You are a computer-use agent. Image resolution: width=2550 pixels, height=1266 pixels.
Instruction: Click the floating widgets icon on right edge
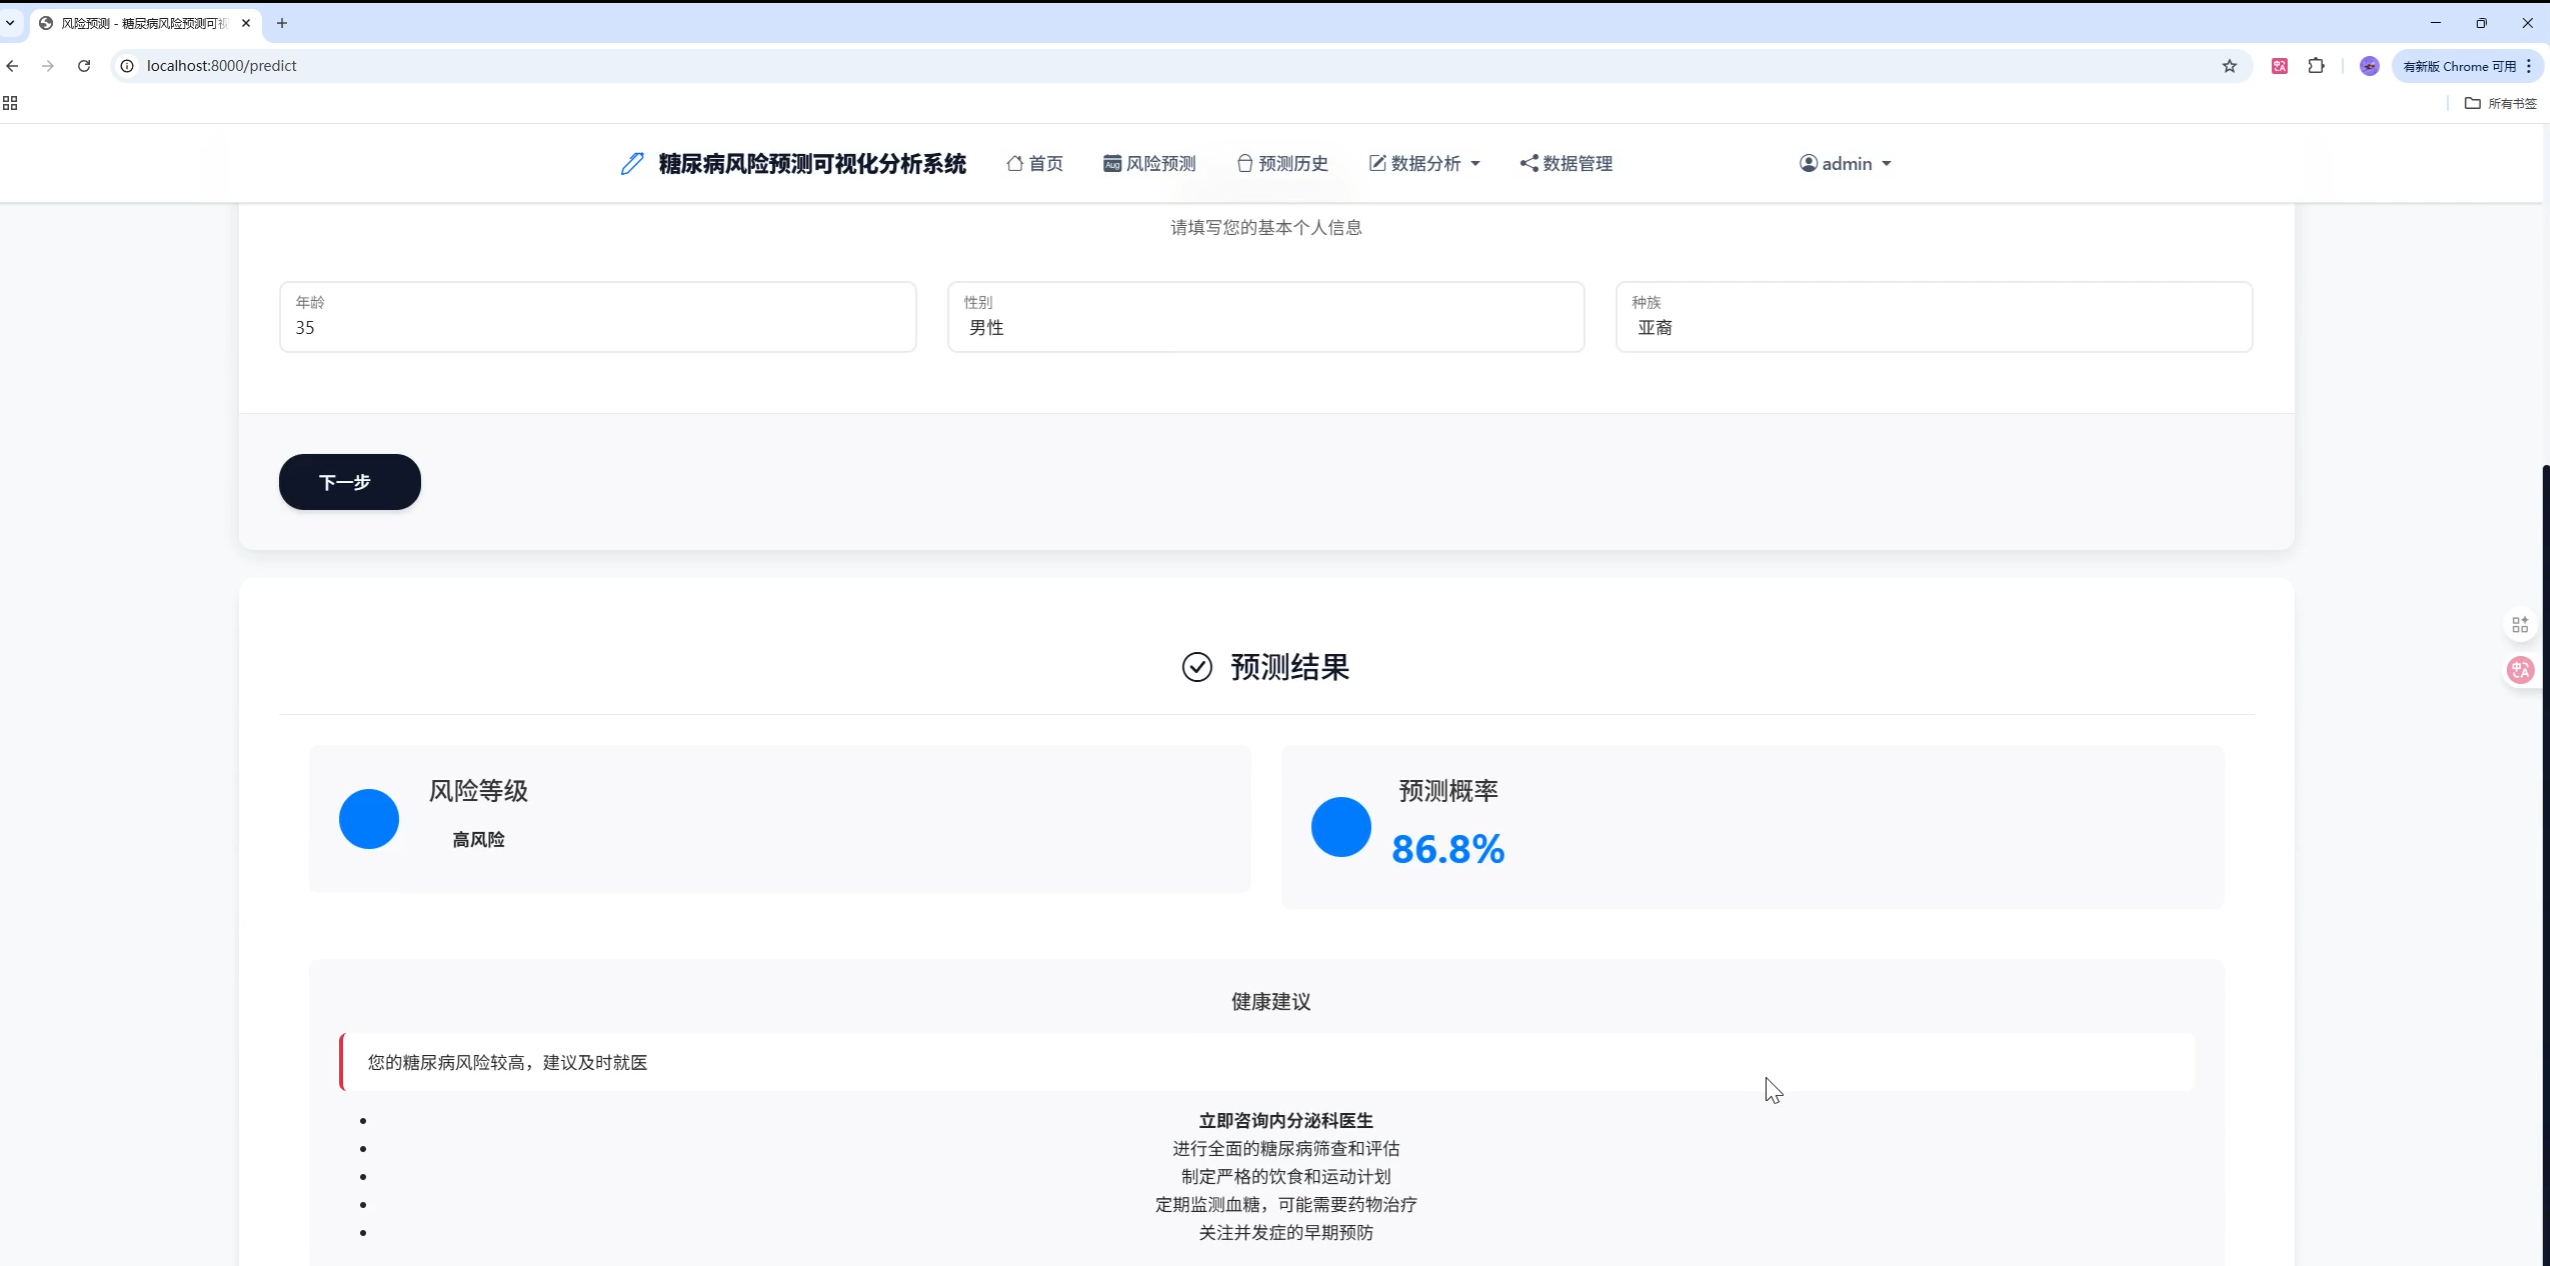[2519, 623]
